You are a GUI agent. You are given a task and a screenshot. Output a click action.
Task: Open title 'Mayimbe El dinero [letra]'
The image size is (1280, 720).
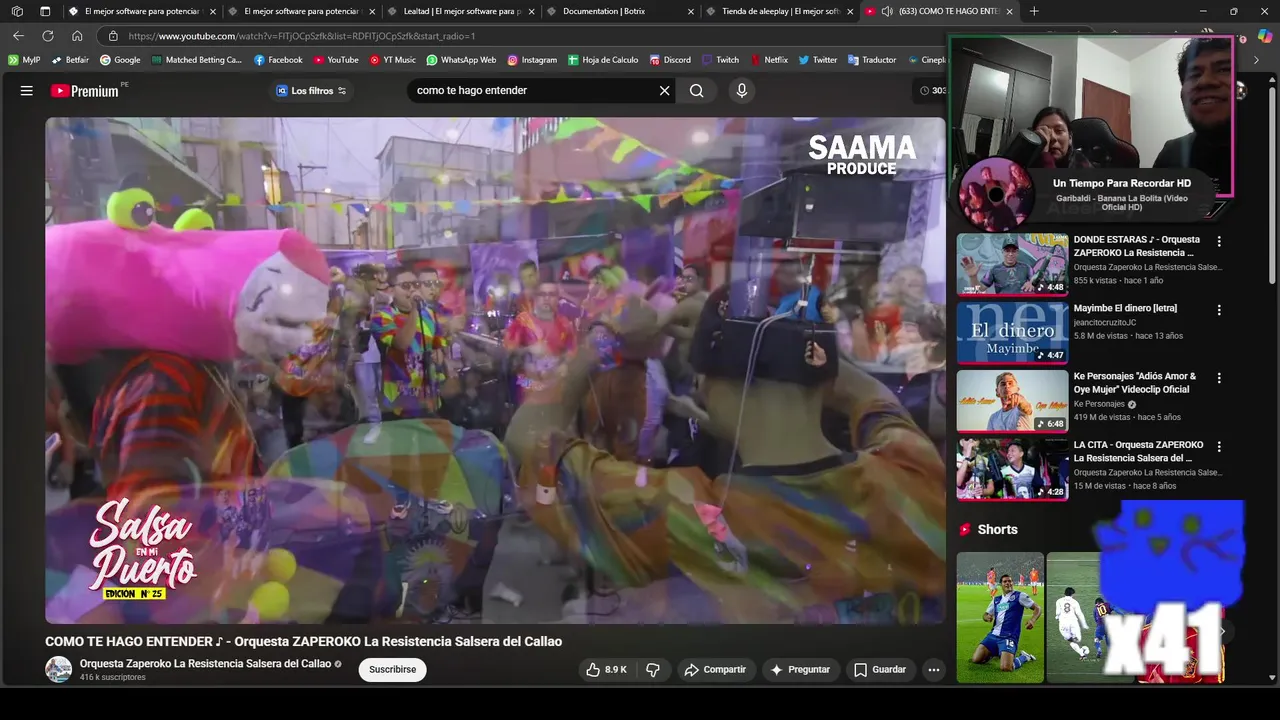tap(1125, 308)
